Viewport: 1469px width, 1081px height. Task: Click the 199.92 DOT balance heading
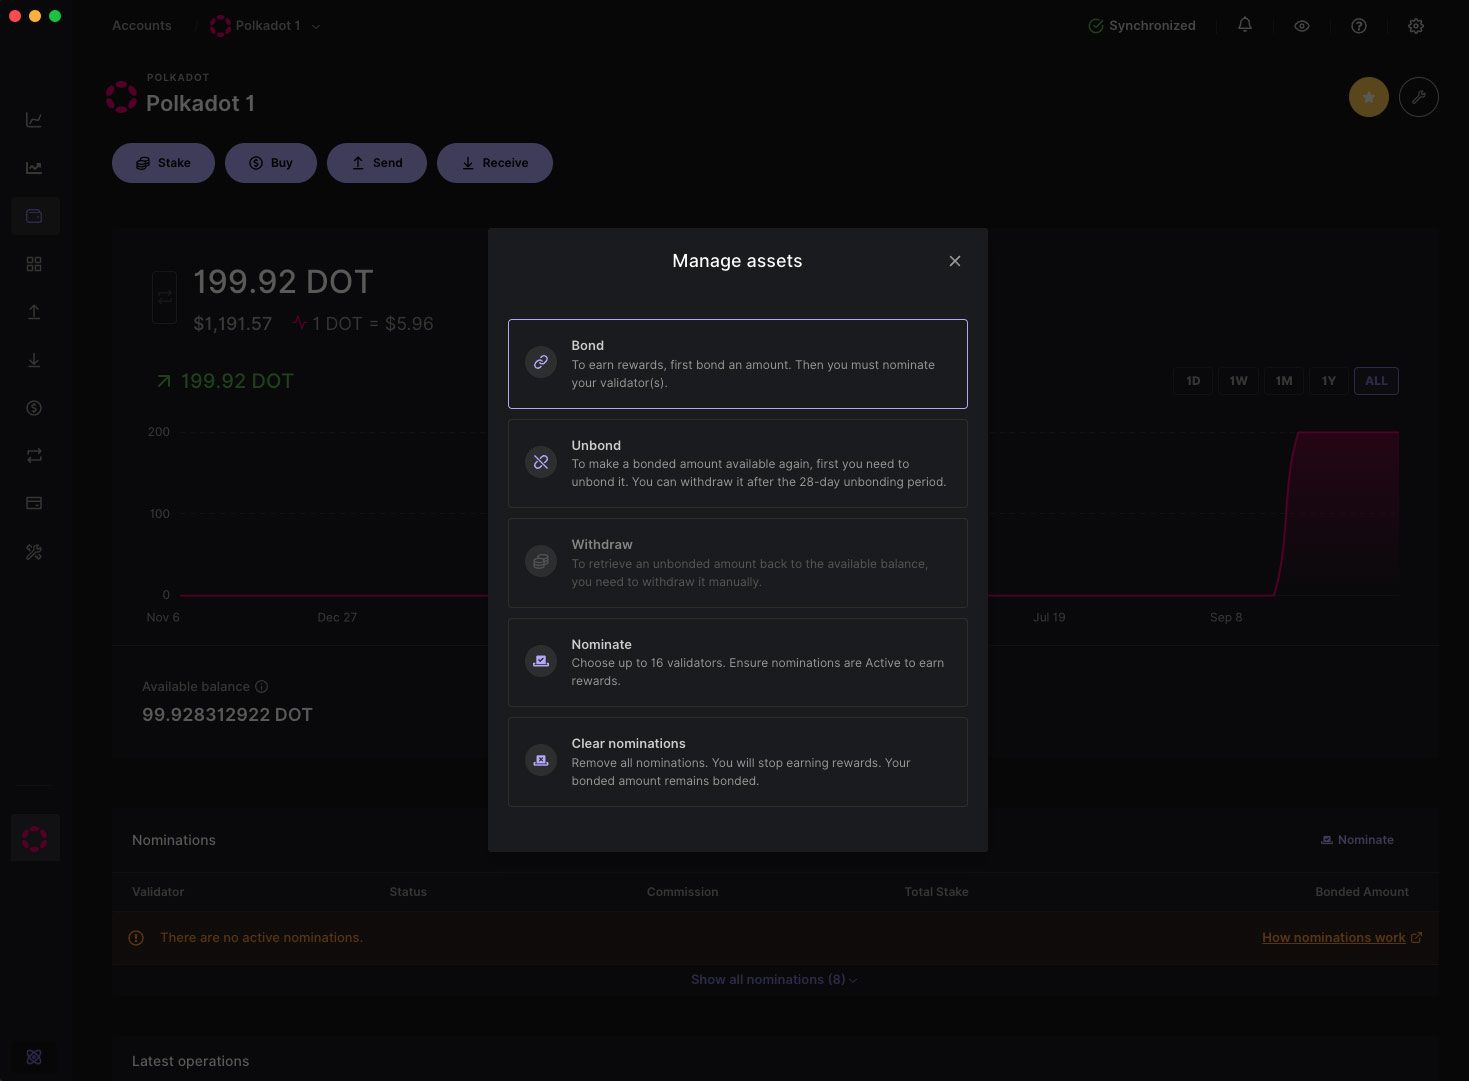click(283, 282)
